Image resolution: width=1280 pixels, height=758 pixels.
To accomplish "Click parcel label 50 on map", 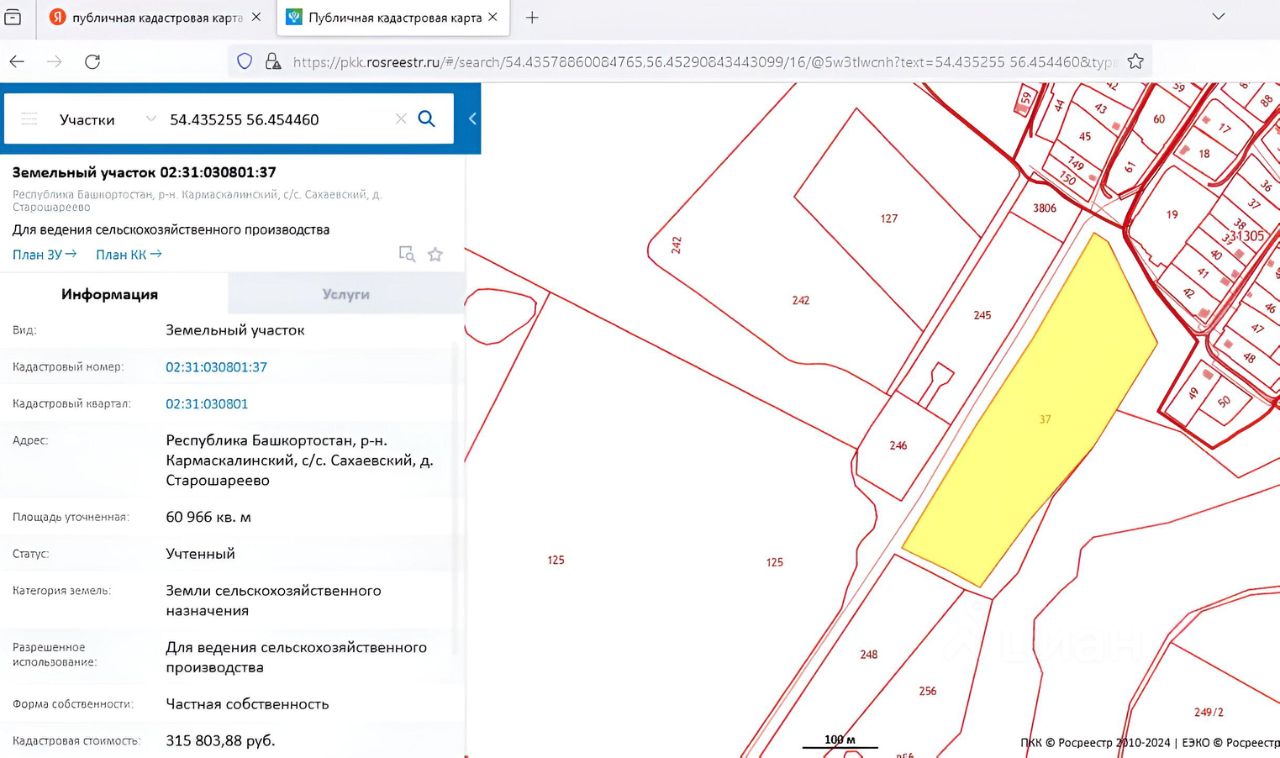I will click(1224, 401).
